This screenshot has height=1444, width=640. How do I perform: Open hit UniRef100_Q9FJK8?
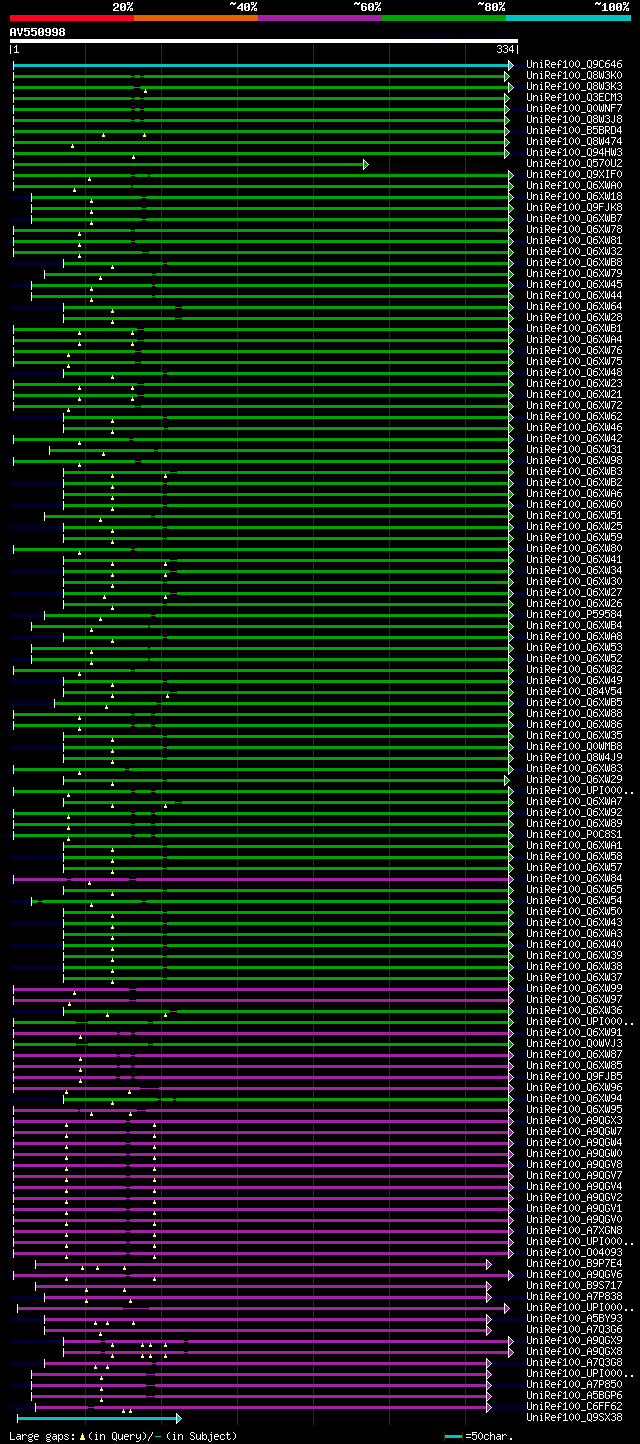tap(574, 208)
